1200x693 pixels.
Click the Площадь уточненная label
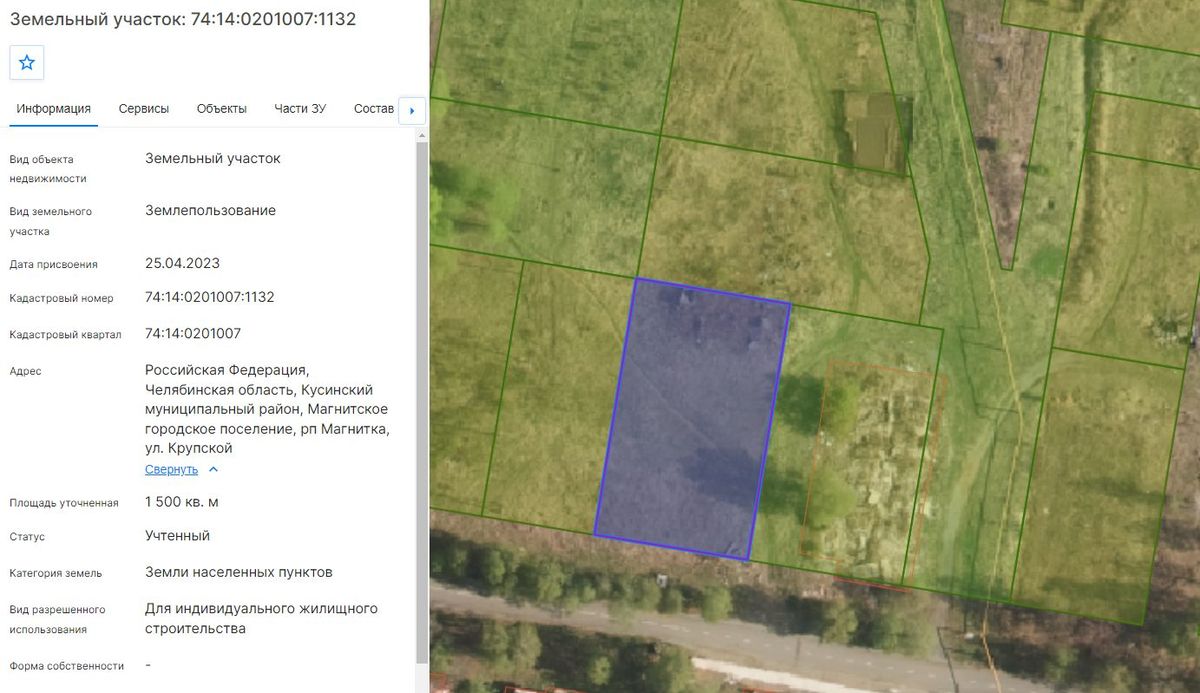(x=64, y=503)
